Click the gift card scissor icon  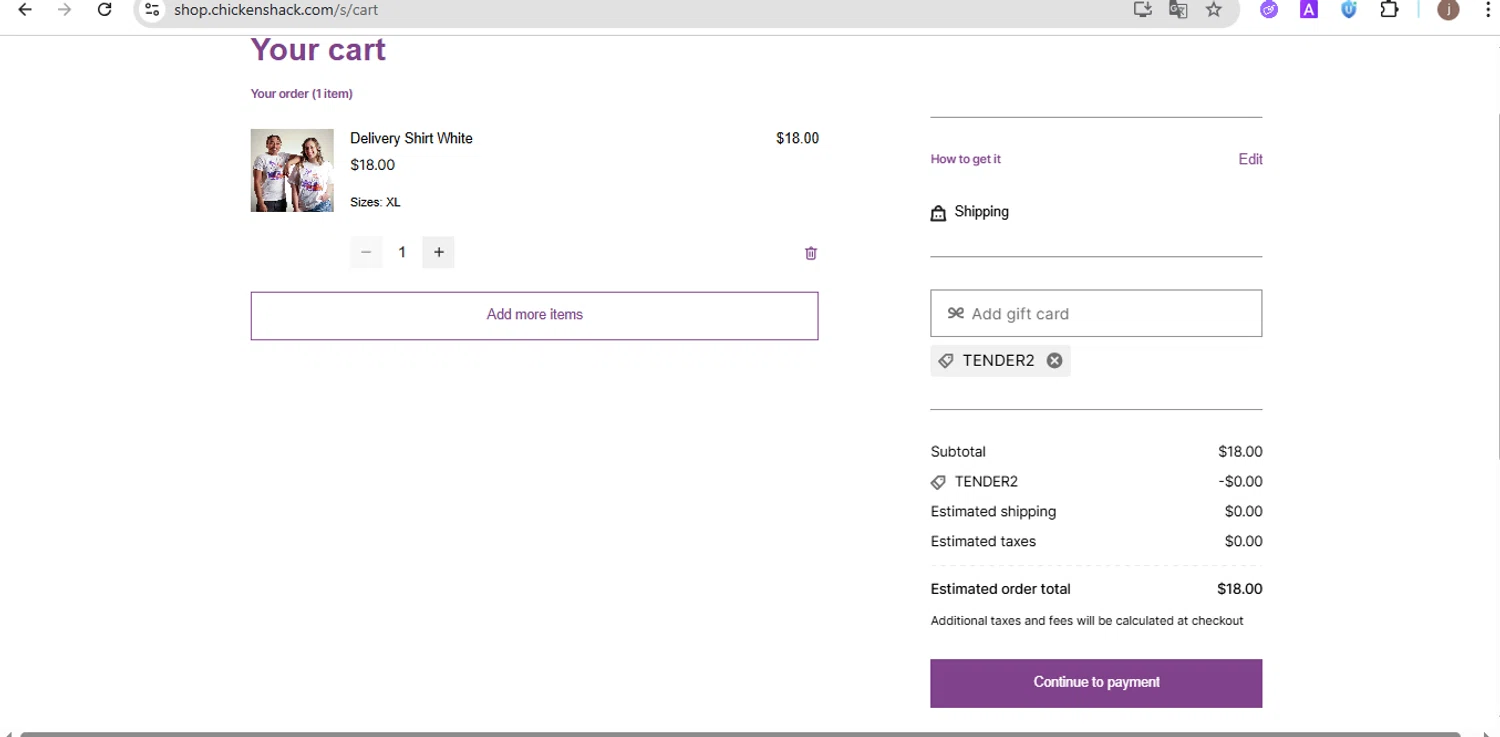tap(955, 313)
